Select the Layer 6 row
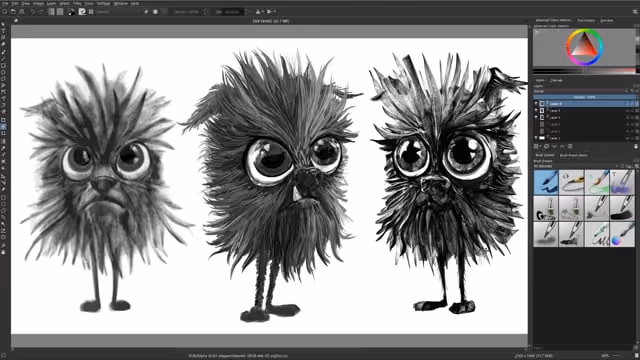This screenshot has height=360, width=640. (x=586, y=104)
